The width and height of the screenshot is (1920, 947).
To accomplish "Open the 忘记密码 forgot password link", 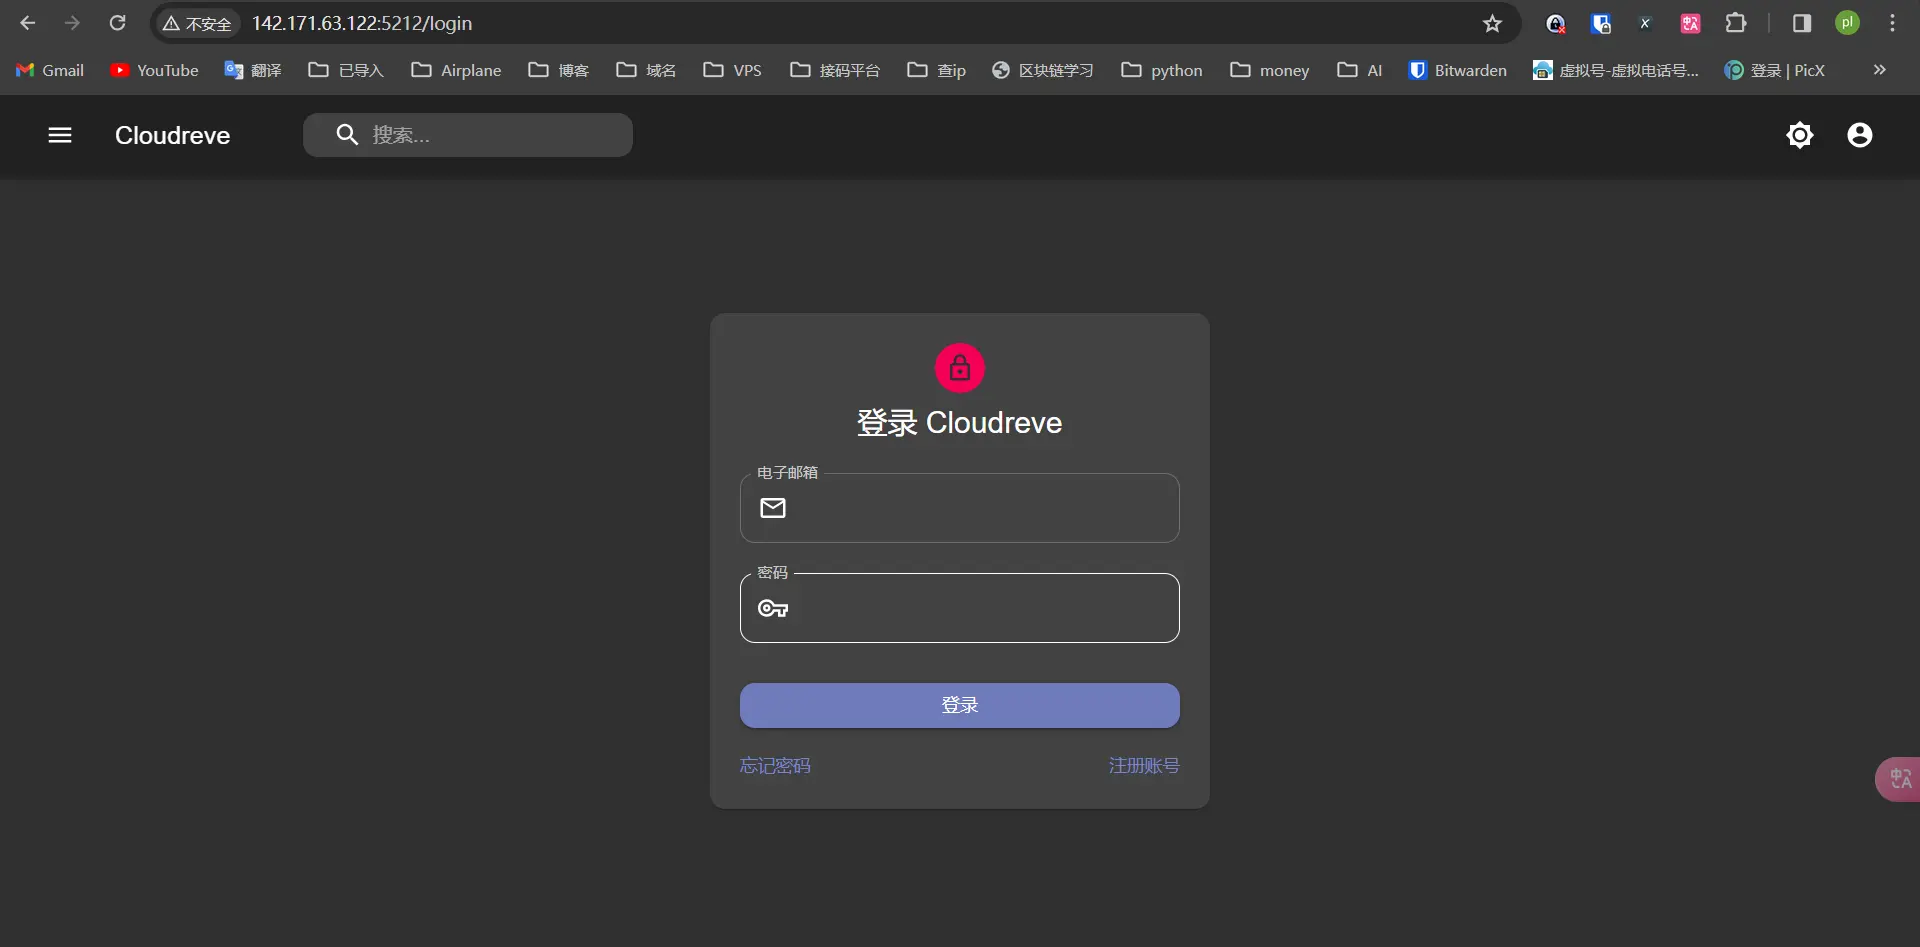I will (775, 766).
